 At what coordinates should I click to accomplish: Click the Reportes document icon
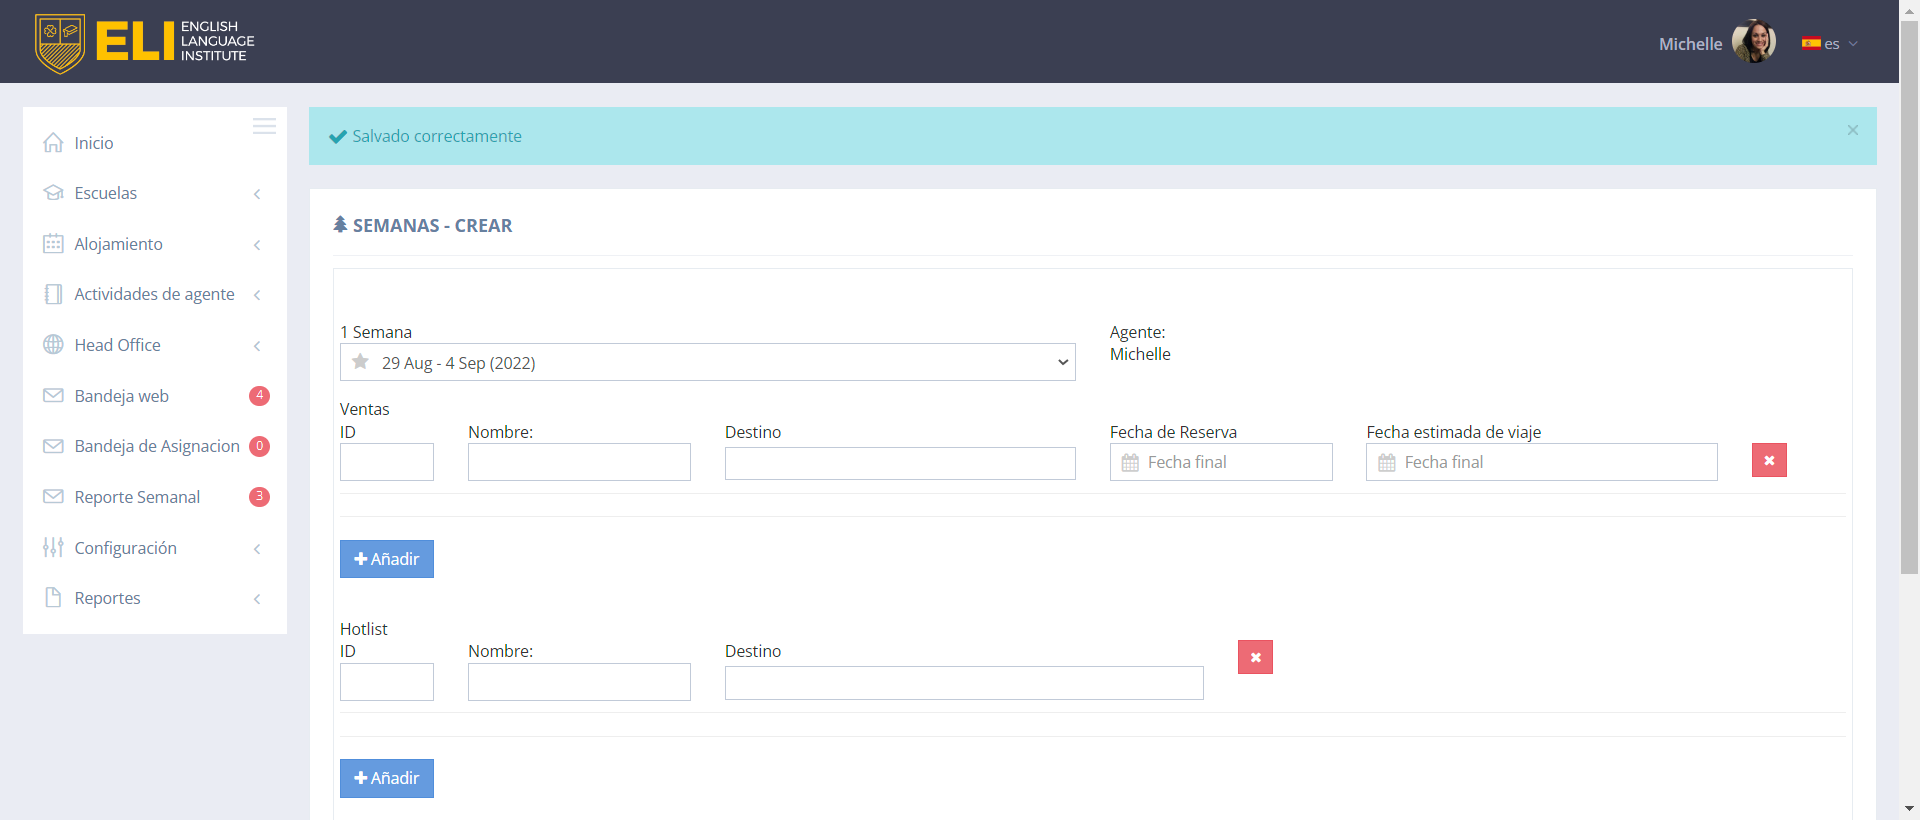[53, 598]
